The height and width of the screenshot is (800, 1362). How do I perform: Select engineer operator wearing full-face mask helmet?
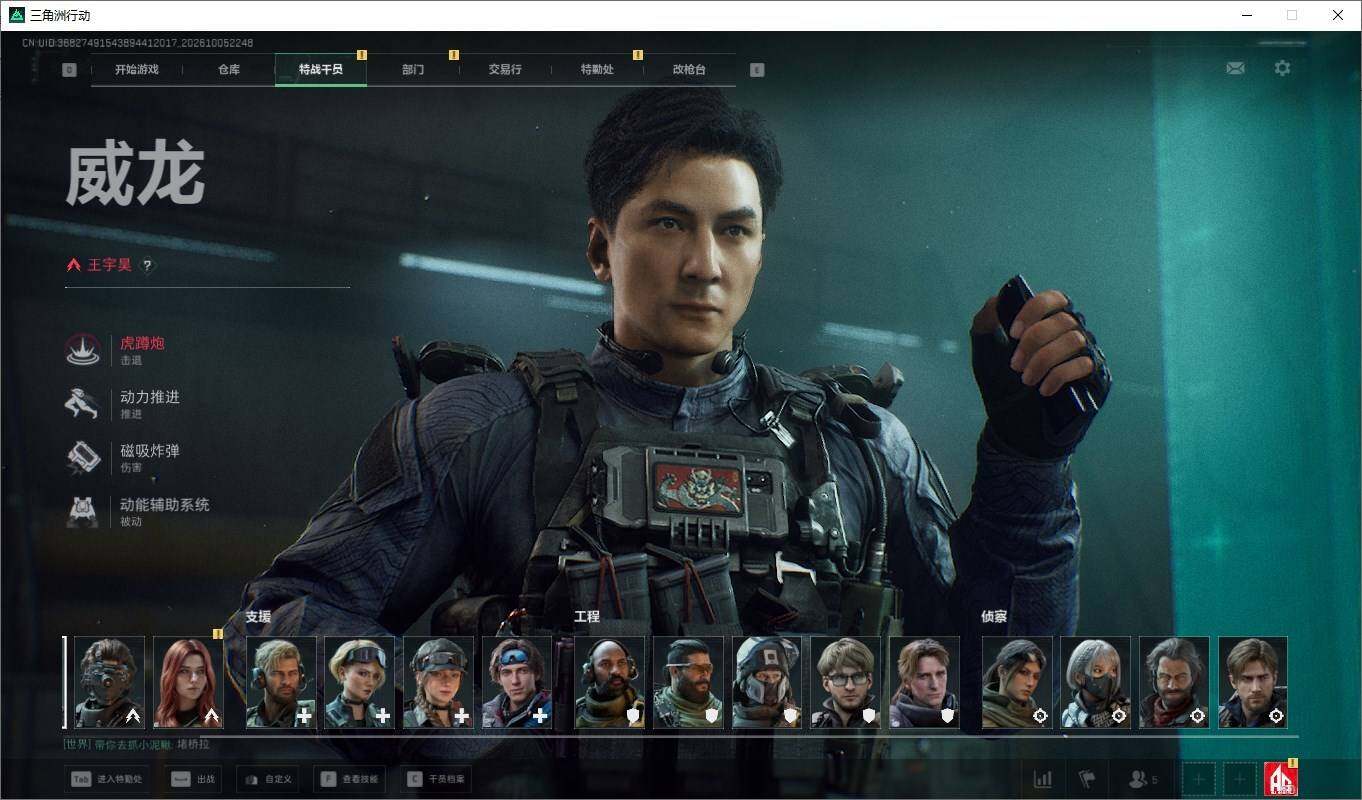(767, 682)
